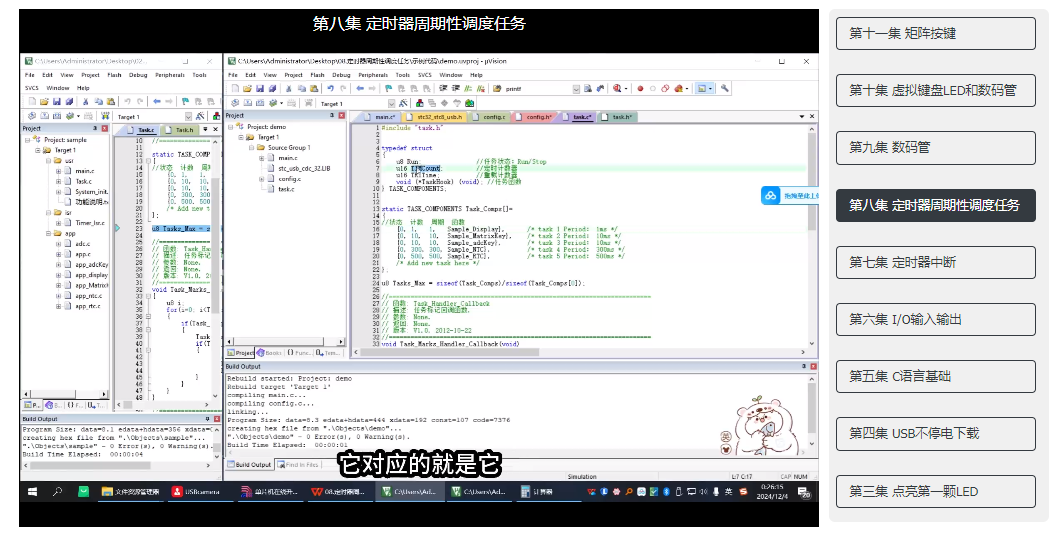Click Baidu cloud upload floating widget
Image resolution: width=1064 pixels, height=549 pixels.
pos(789,195)
